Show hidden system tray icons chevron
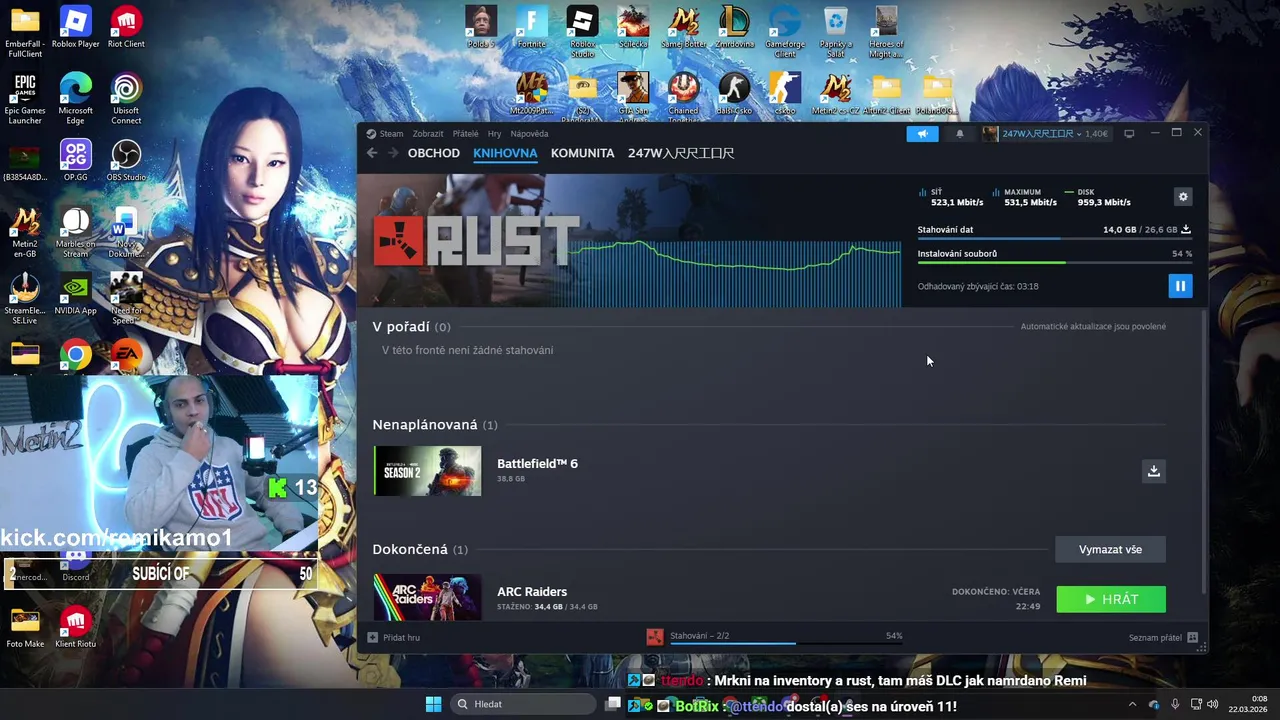The width and height of the screenshot is (1280, 720). click(1132, 704)
